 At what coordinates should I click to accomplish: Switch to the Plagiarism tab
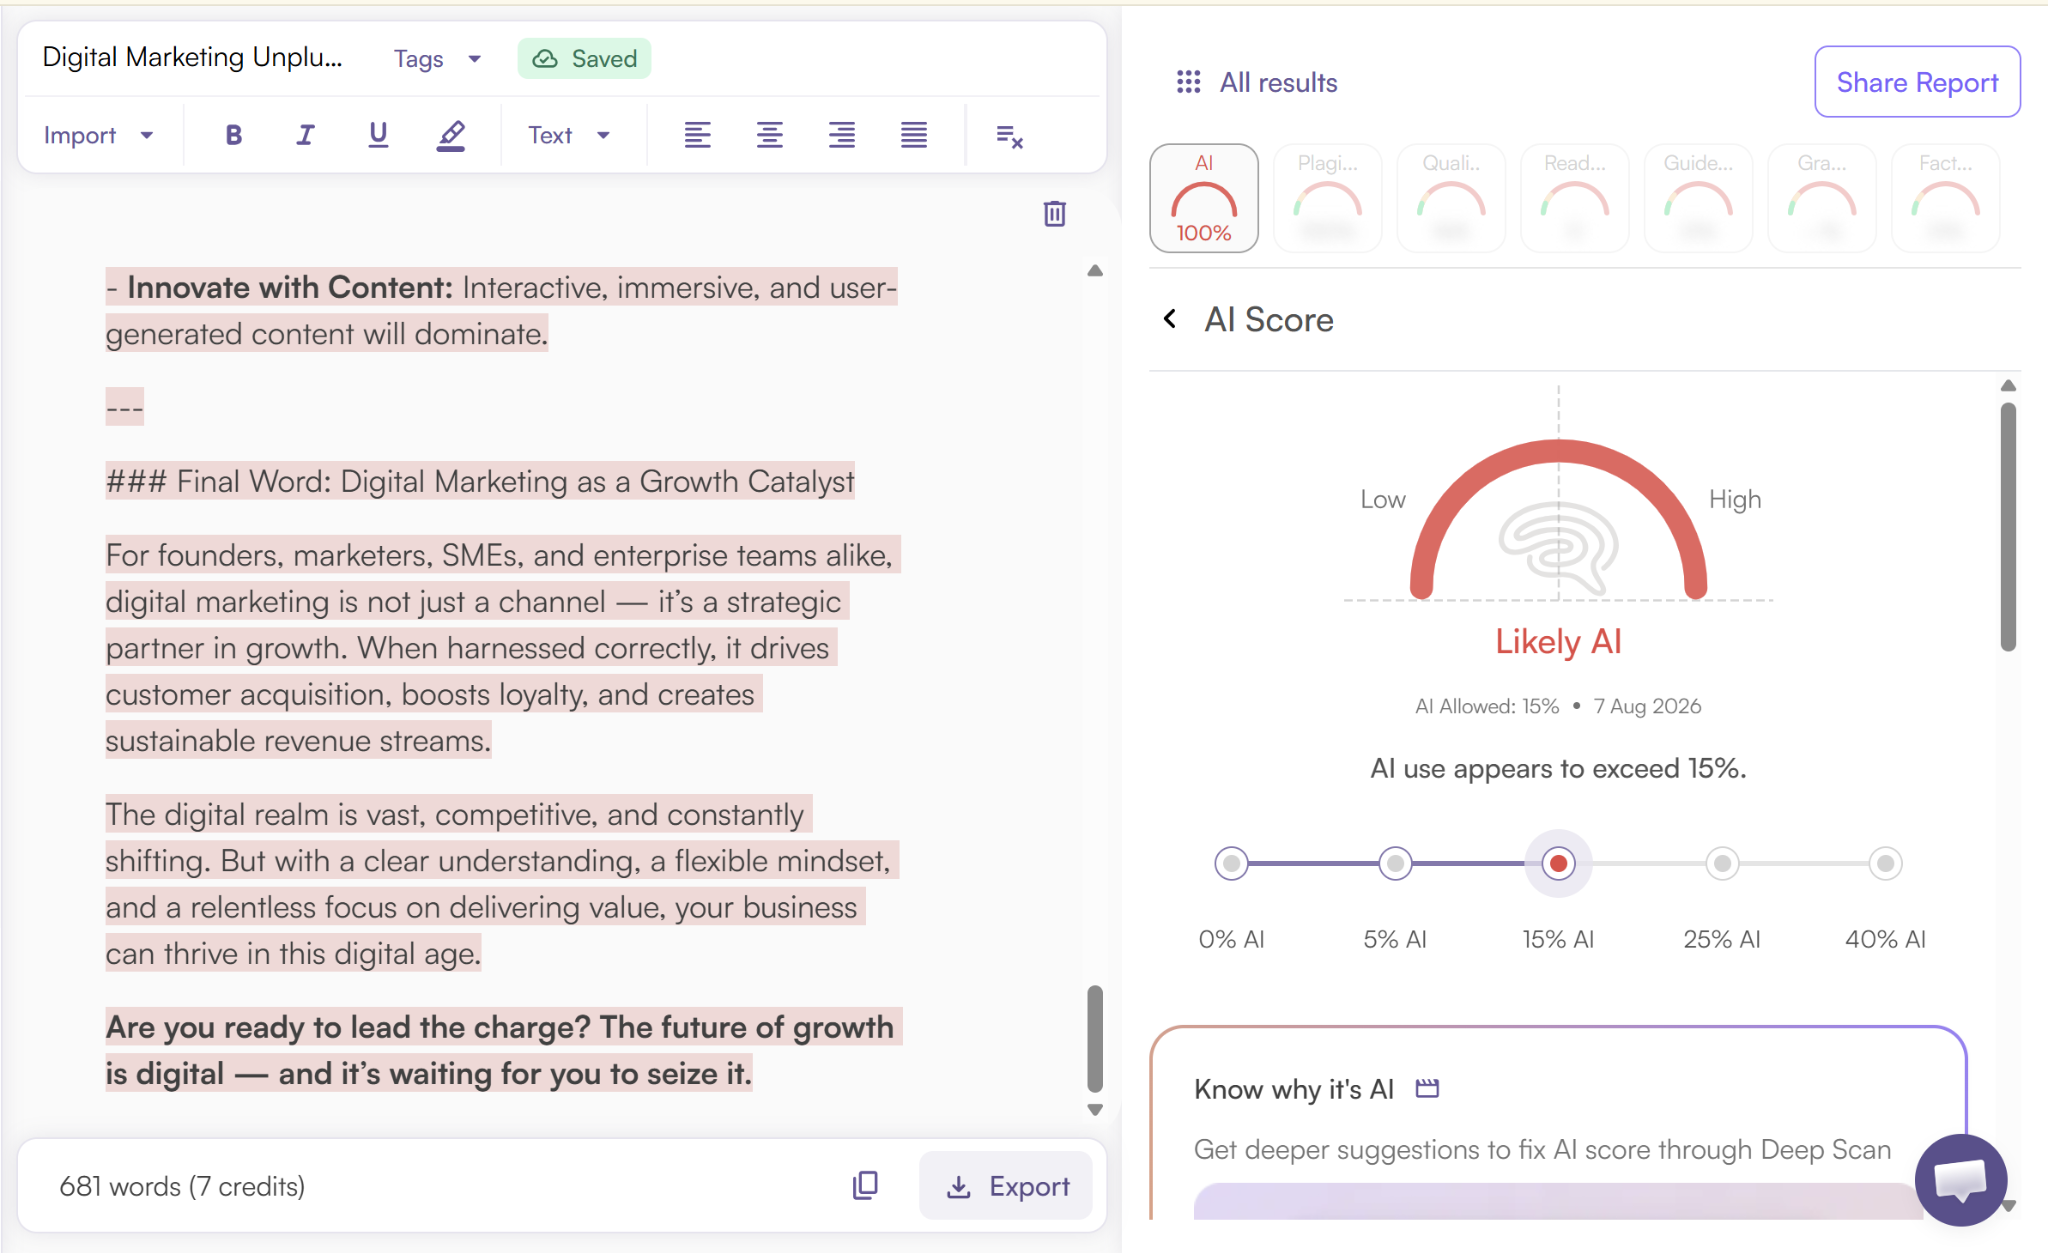[x=1327, y=198]
